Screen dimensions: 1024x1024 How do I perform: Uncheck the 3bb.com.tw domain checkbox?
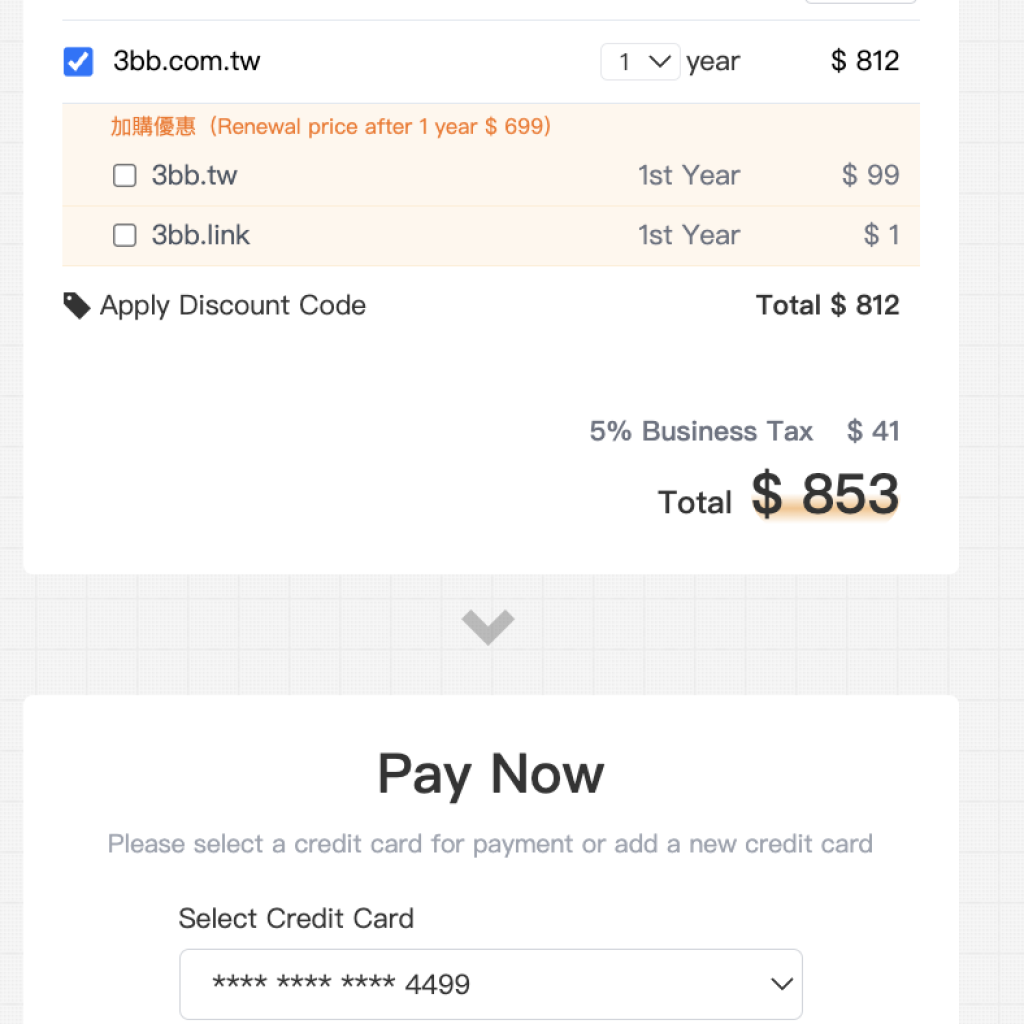click(x=78, y=61)
